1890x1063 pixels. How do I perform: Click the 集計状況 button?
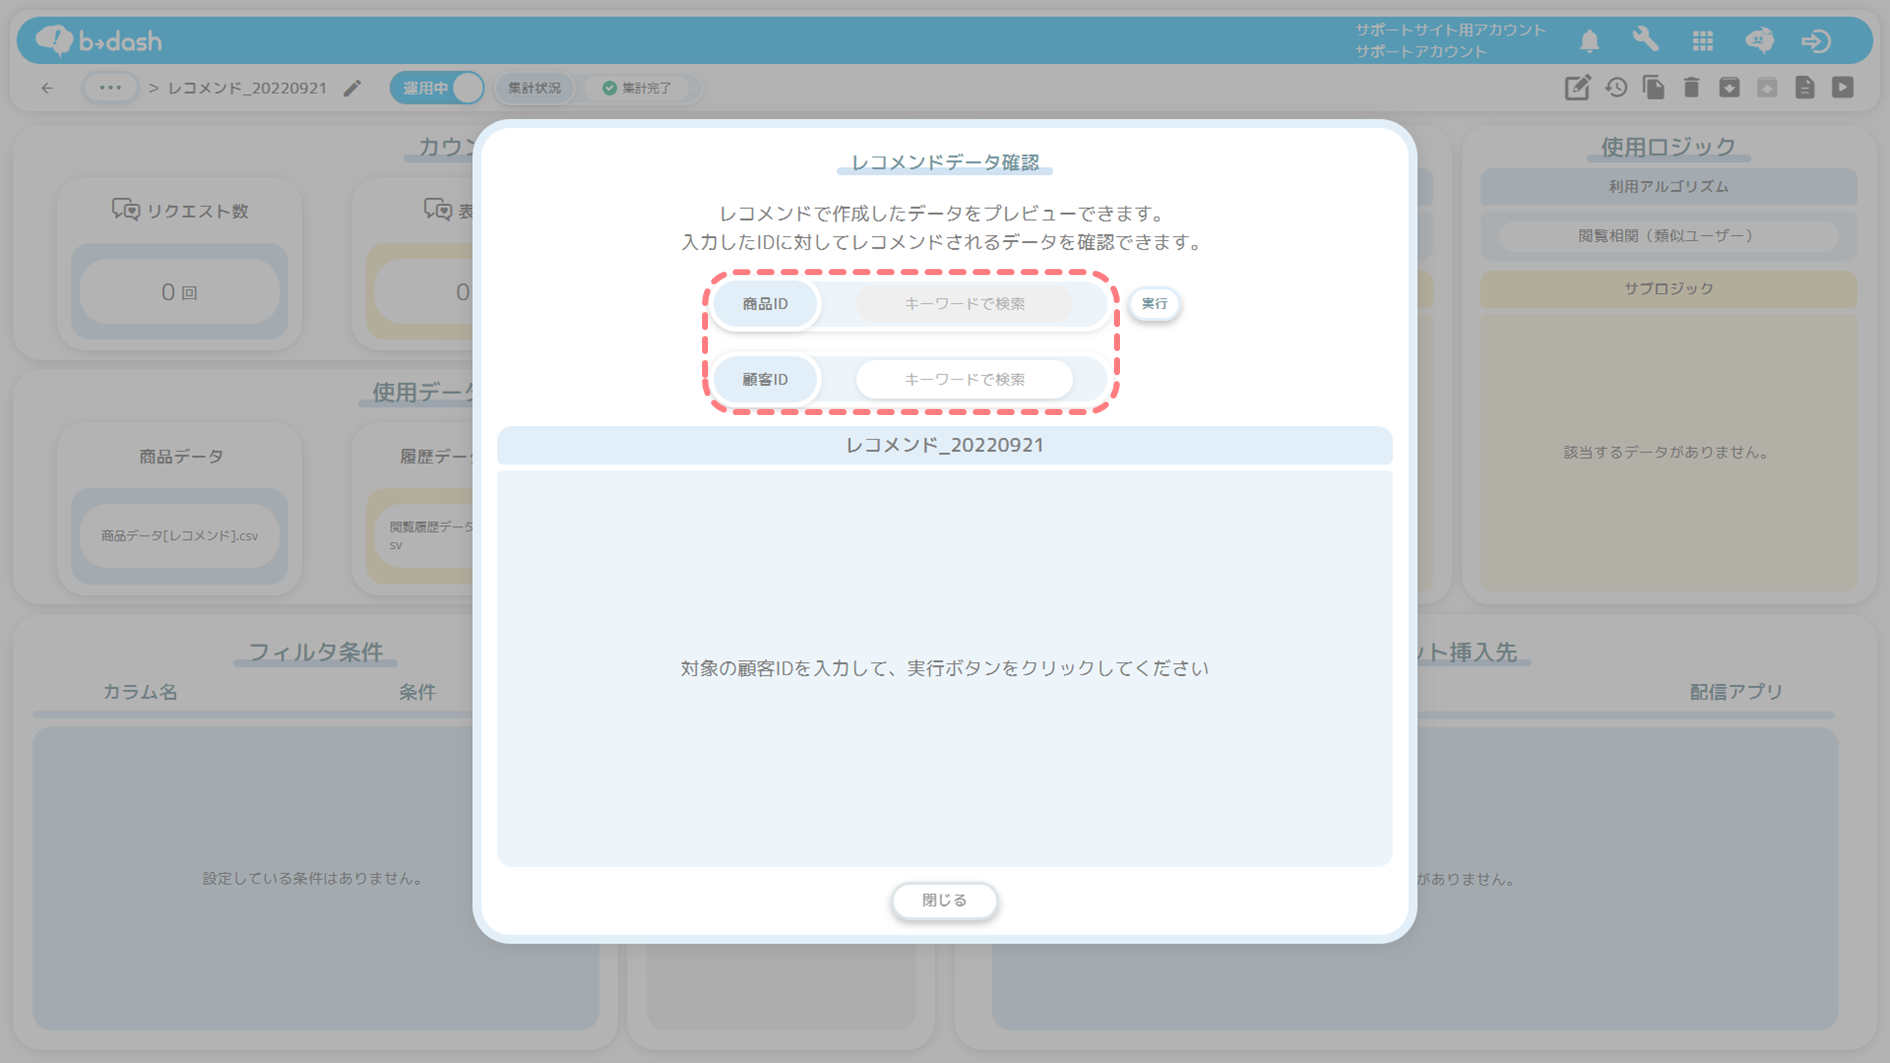tap(534, 88)
